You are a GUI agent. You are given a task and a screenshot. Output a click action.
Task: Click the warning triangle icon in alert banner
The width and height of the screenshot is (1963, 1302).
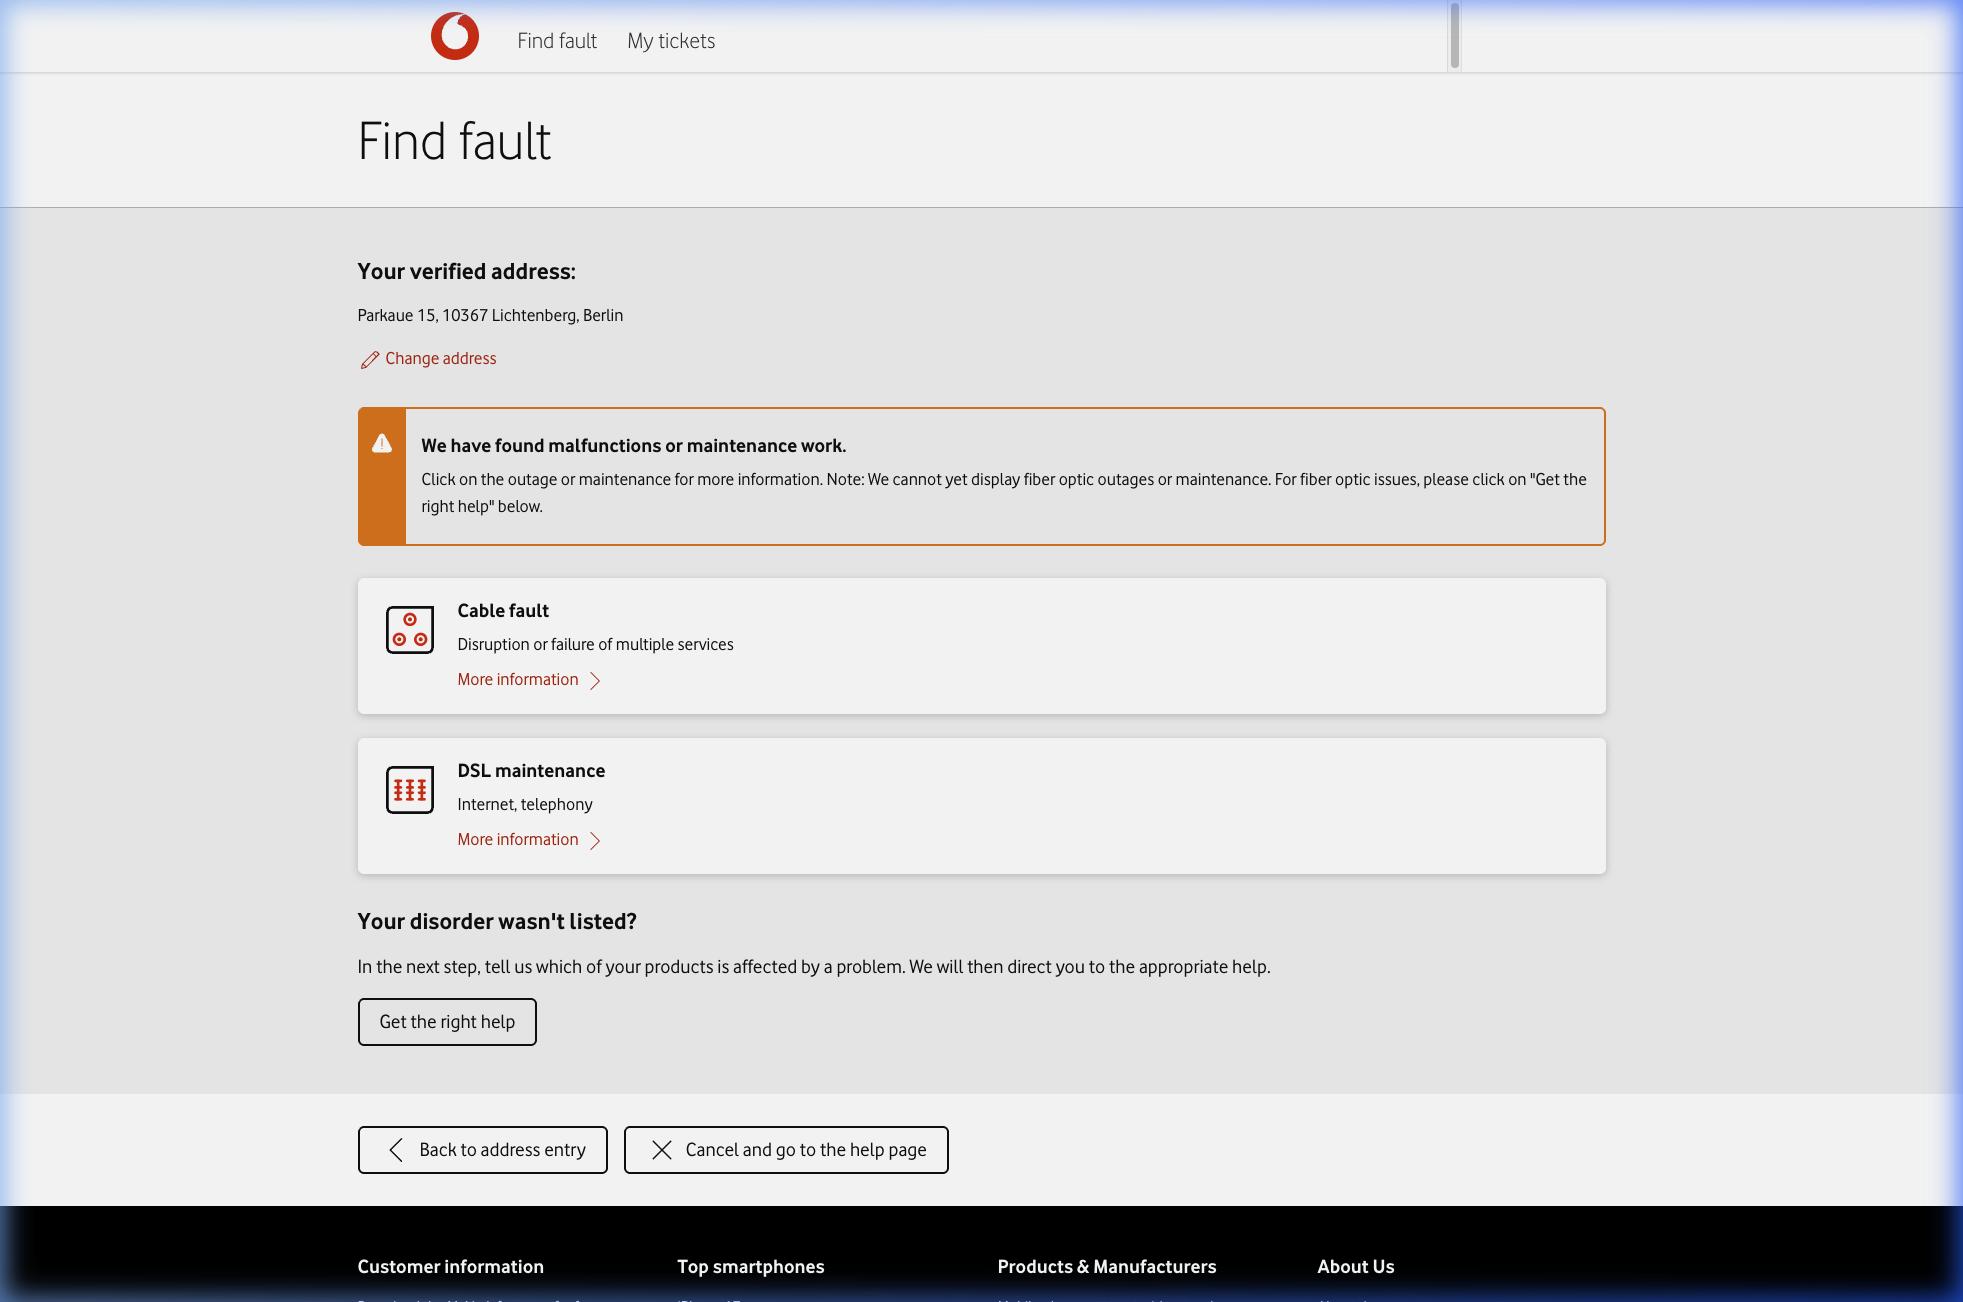click(382, 444)
